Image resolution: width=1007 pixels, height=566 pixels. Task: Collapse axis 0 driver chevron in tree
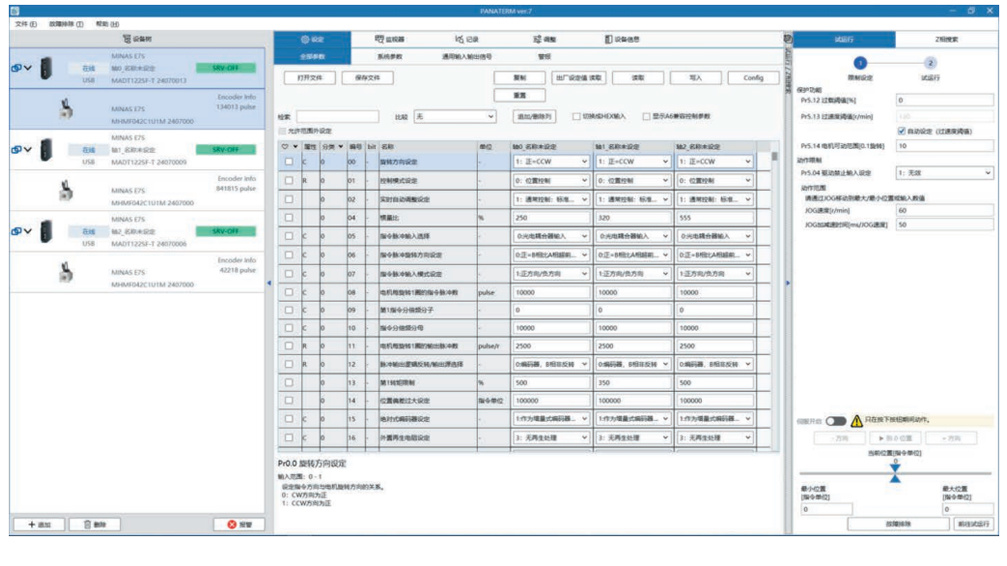pos(28,67)
